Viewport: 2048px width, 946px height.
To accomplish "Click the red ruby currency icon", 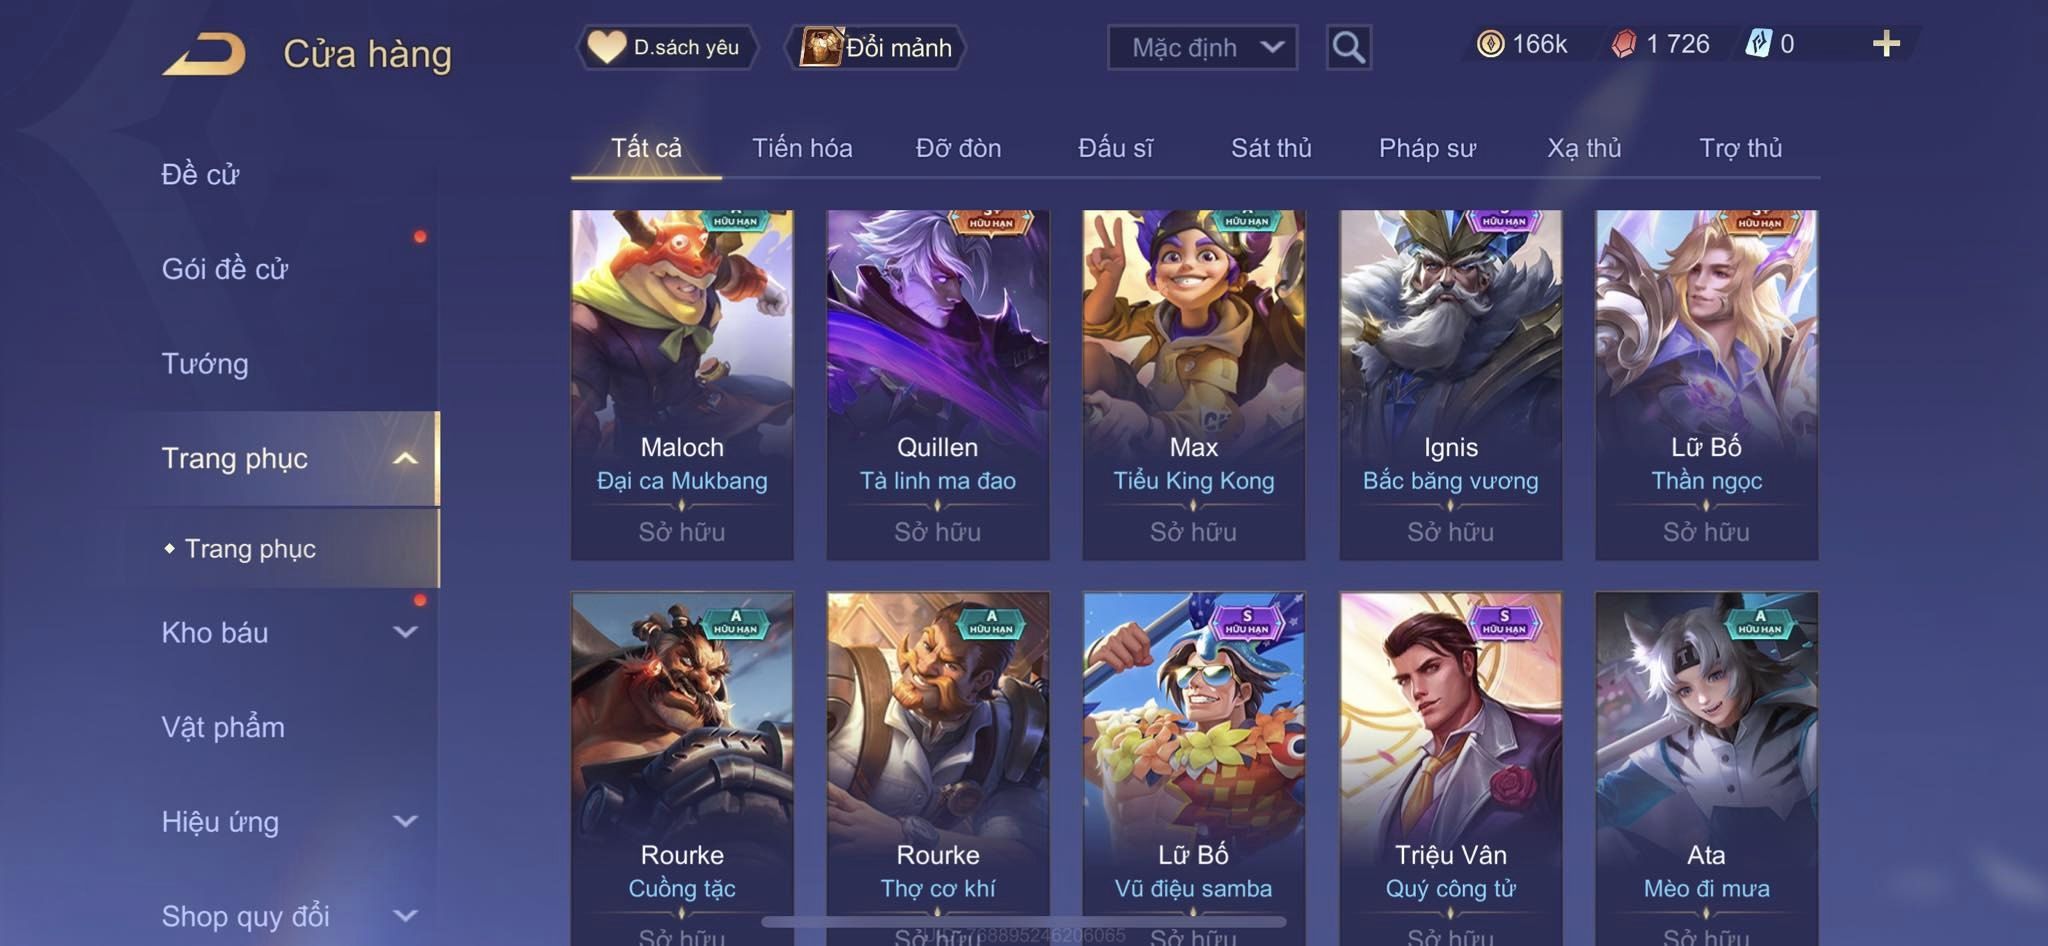I will [1624, 44].
